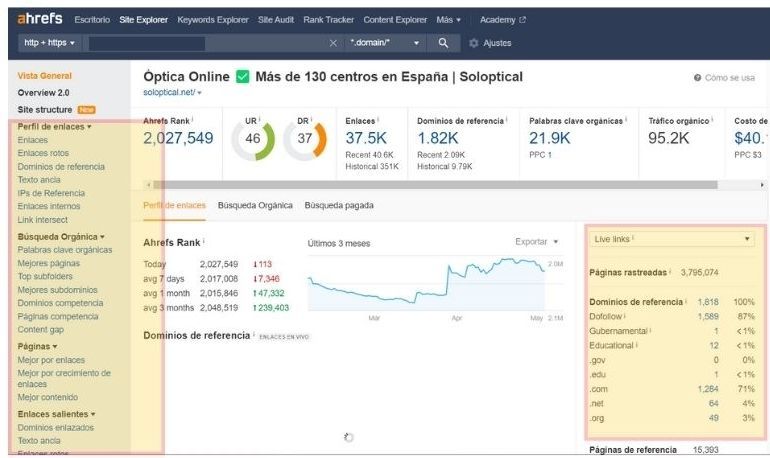Collapse the Perfil de enlaces sidebar section
The width and height of the screenshot is (770, 458).
pos(55,126)
